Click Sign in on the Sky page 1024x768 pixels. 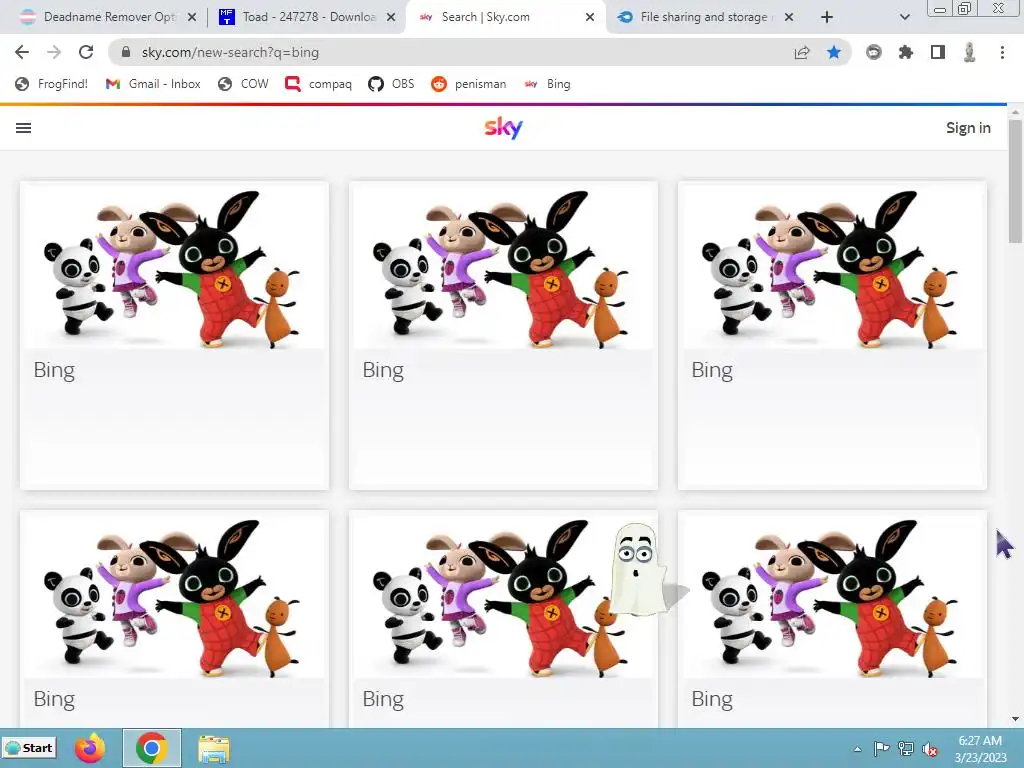tap(968, 128)
